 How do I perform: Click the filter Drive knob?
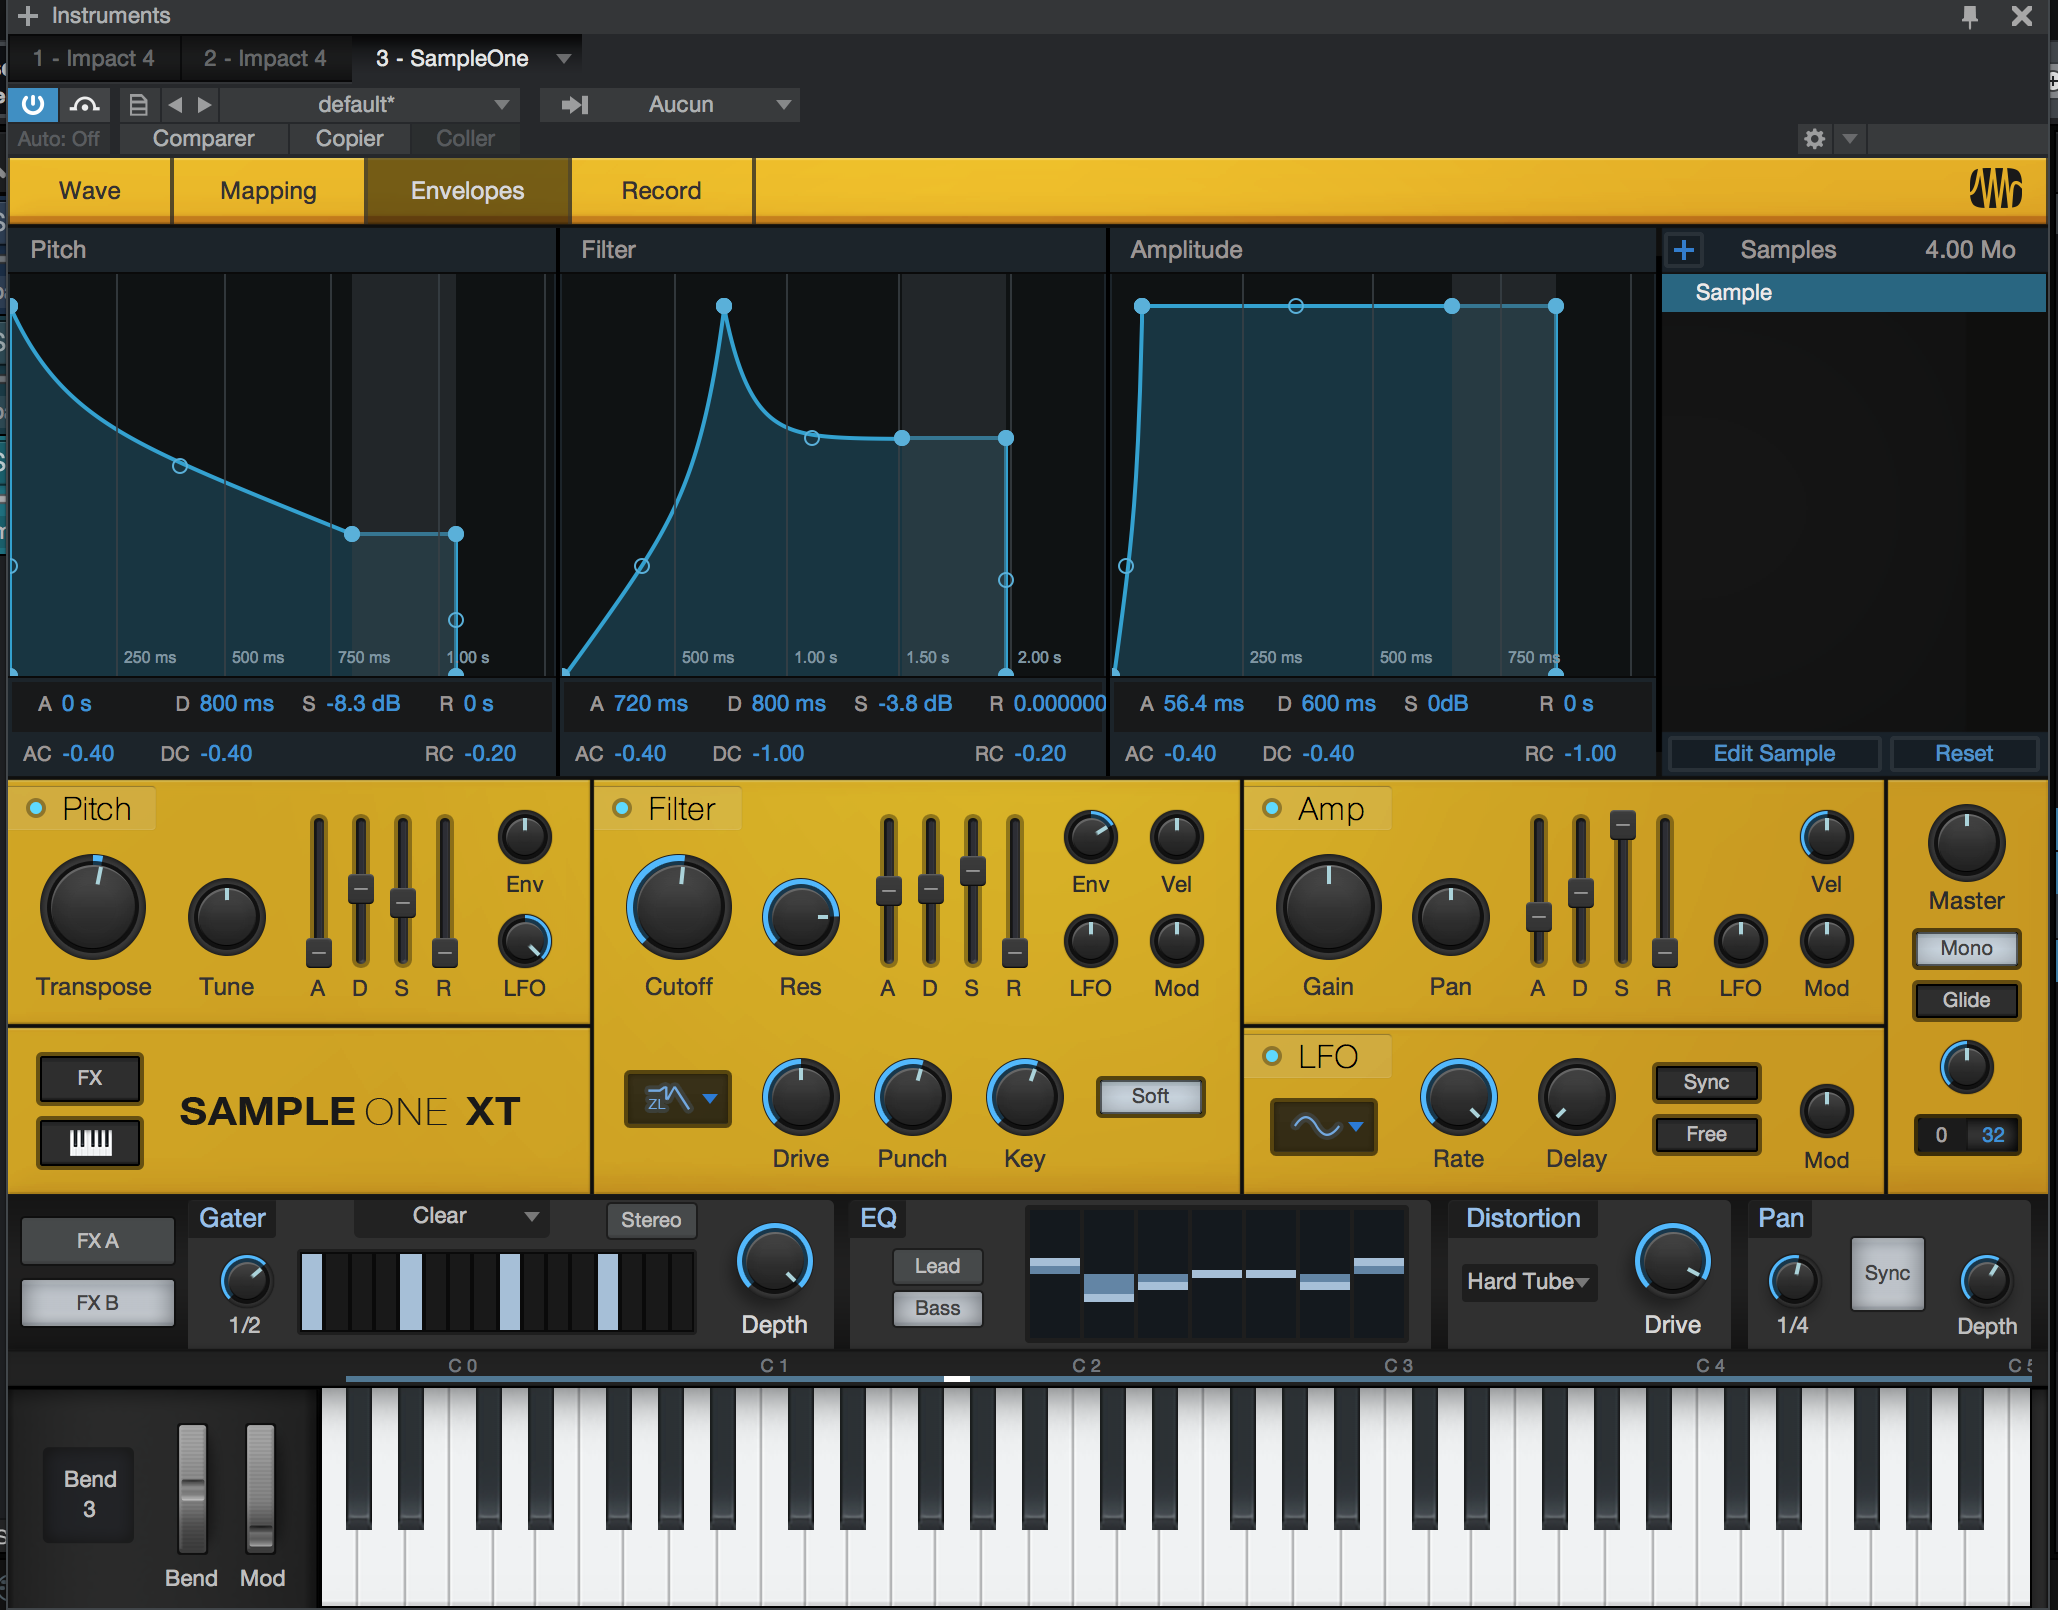(800, 1098)
